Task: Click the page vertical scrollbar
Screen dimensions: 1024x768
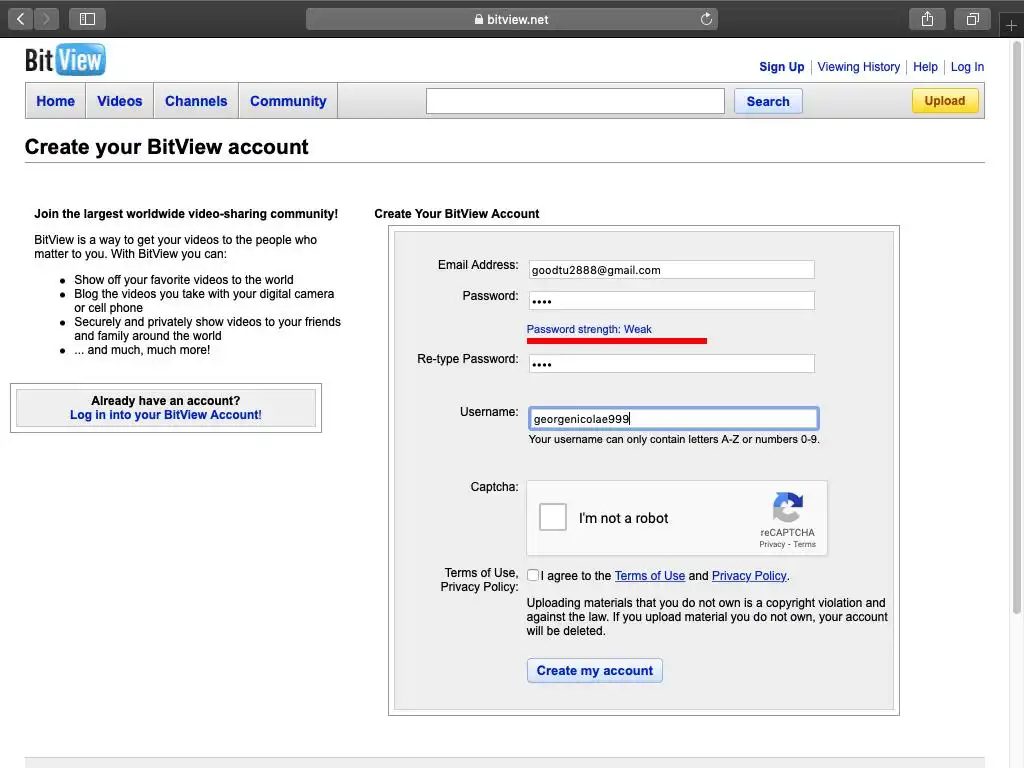Action: pyautogui.click(x=1016, y=327)
